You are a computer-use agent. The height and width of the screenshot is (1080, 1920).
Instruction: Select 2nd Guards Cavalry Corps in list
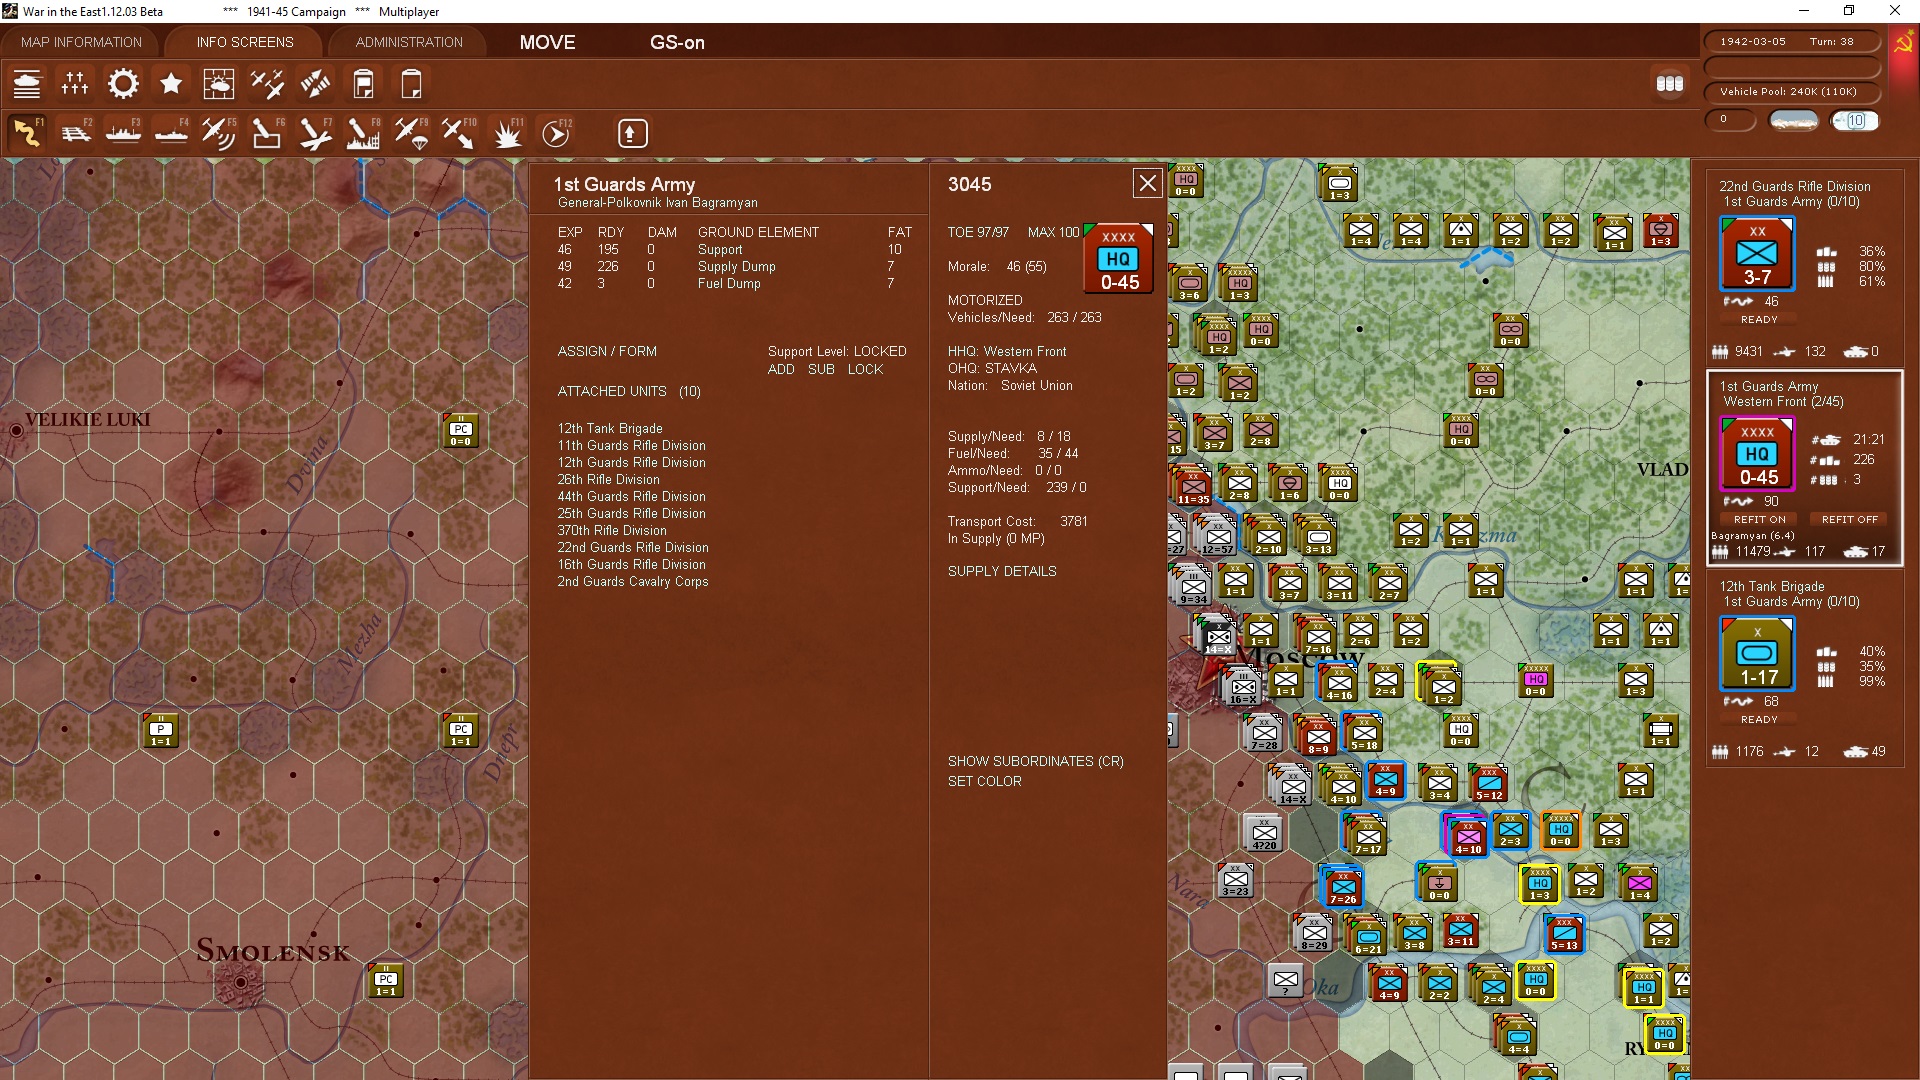(x=633, y=581)
